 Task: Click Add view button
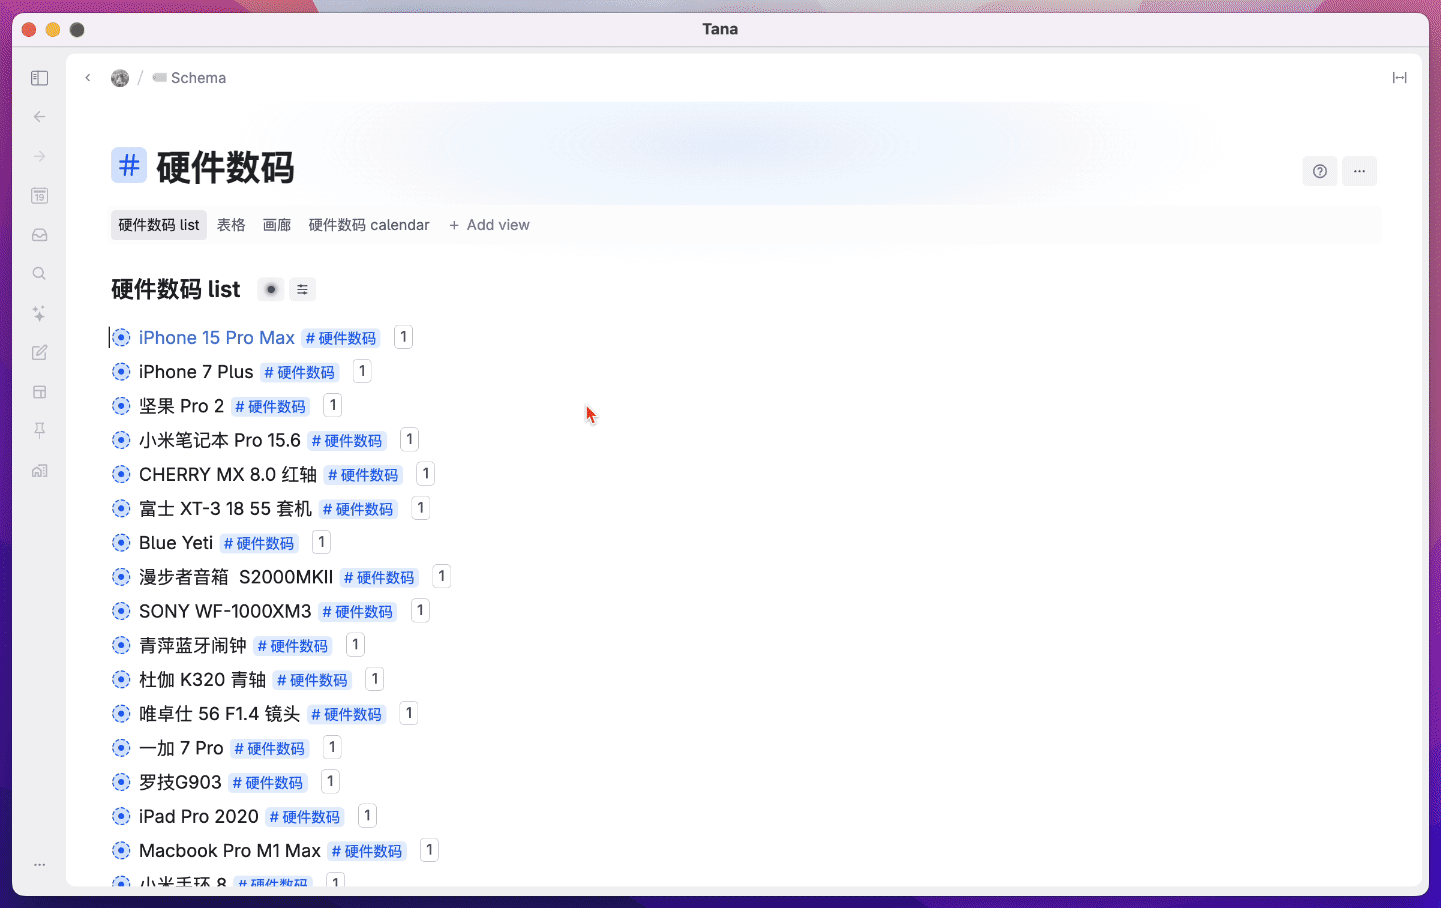click(489, 225)
